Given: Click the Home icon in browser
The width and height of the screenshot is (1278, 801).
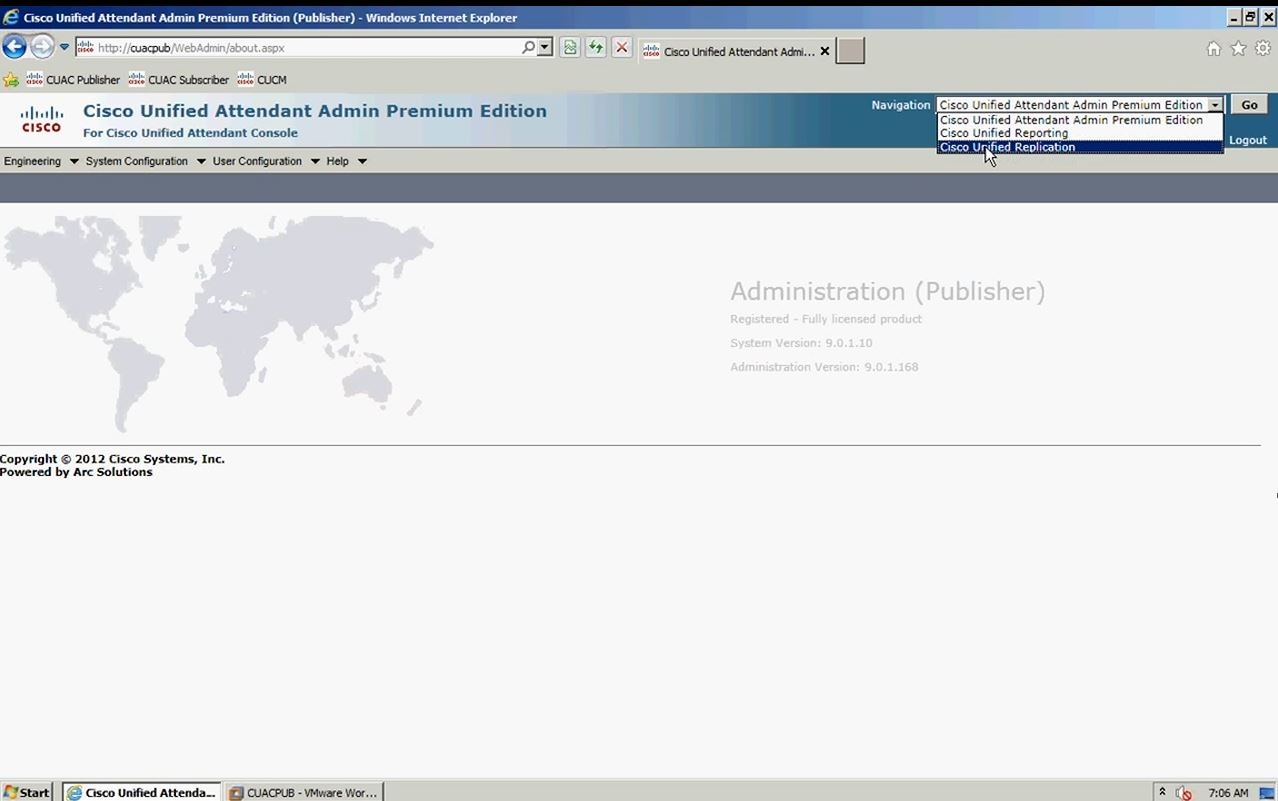Looking at the screenshot, I should (1213, 48).
